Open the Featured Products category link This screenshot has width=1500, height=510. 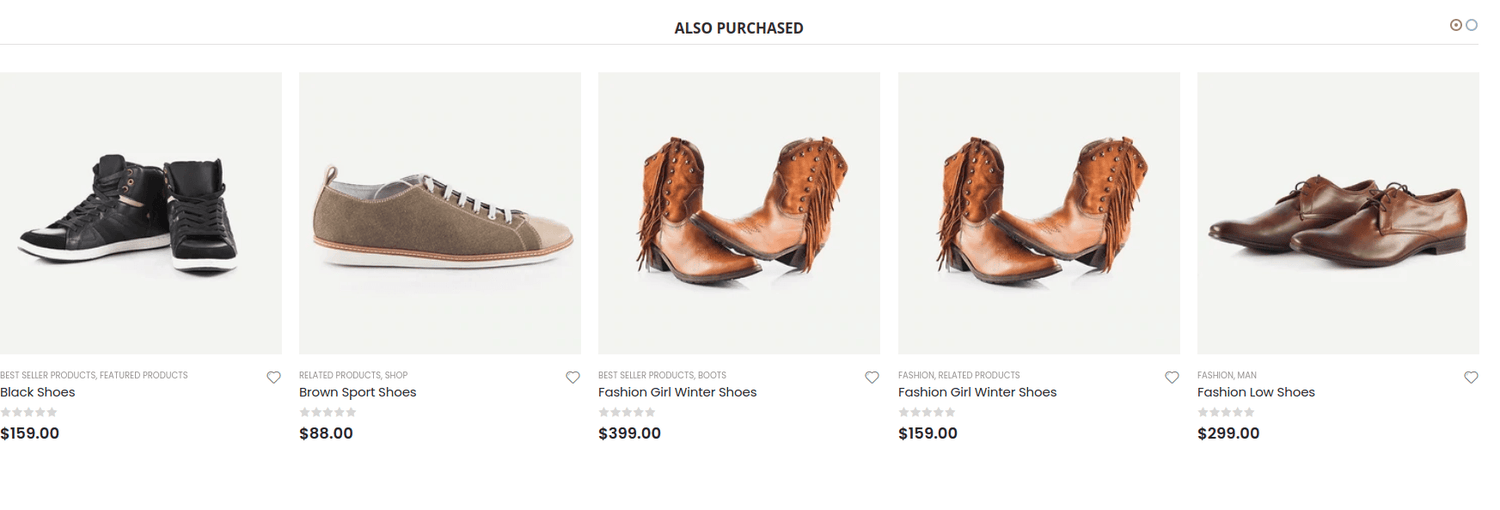point(144,375)
